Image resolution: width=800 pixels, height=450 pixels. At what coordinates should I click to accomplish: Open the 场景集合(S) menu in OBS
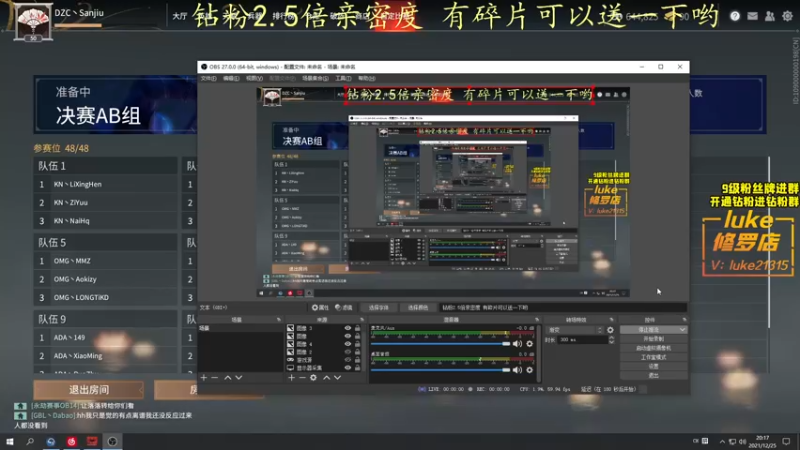click(315, 79)
